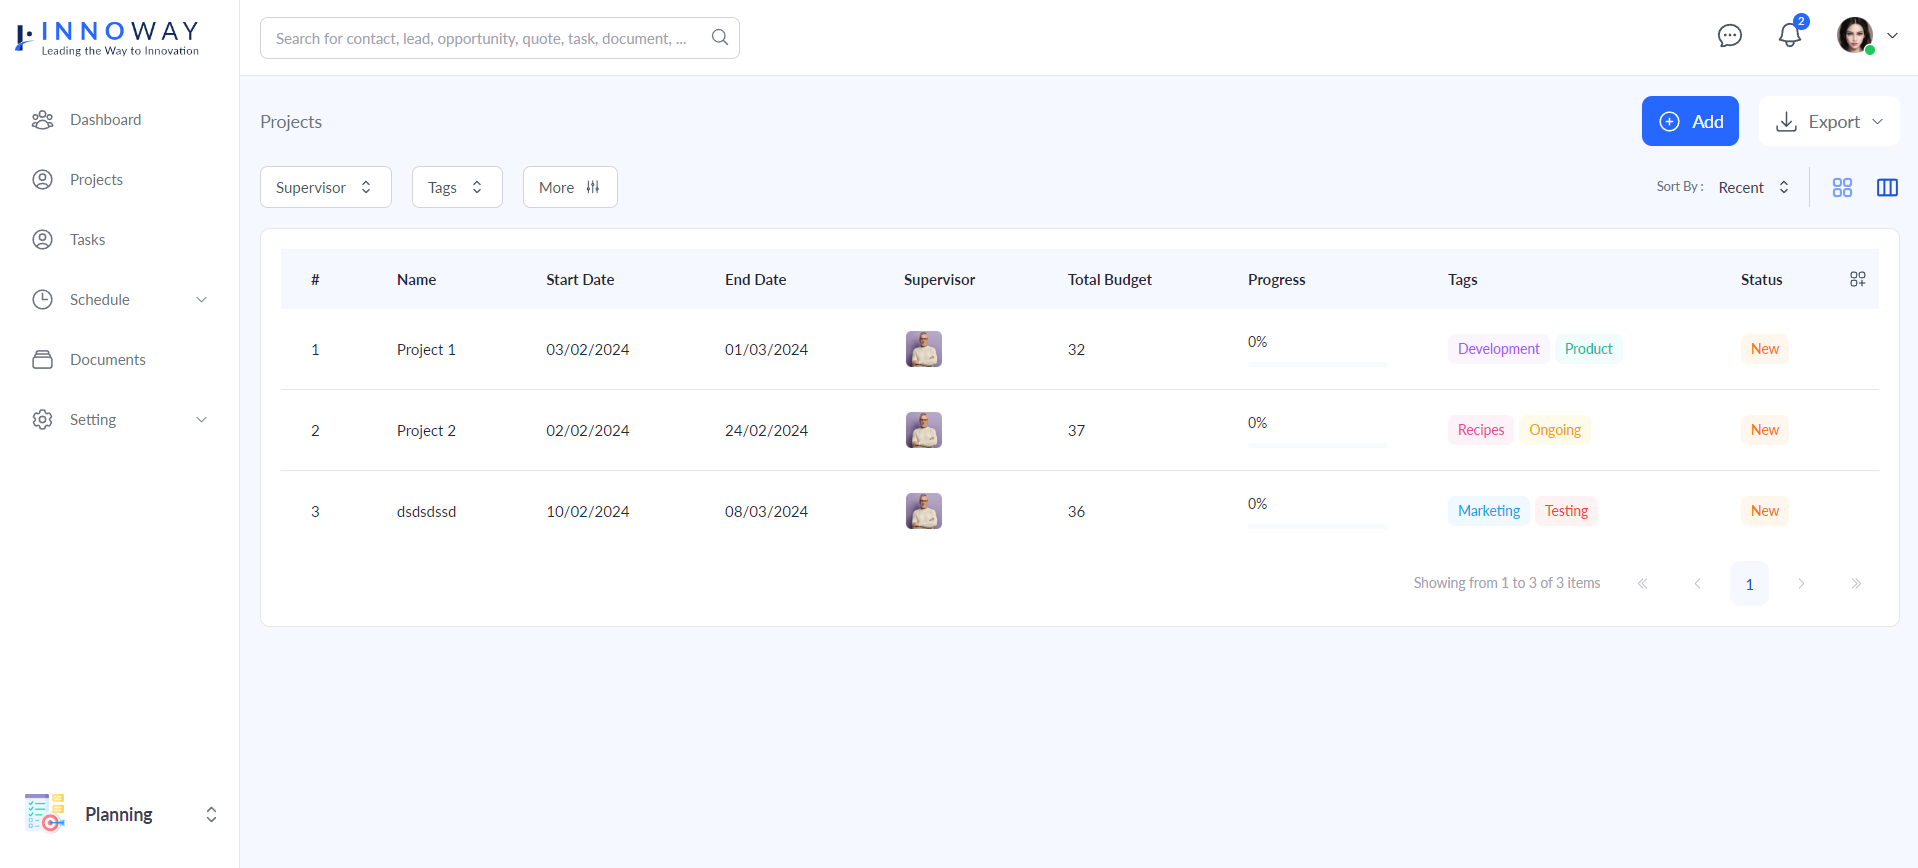Image resolution: width=1918 pixels, height=868 pixels.
Task: Open Tasks in the sidebar
Action: tap(87, 240)
